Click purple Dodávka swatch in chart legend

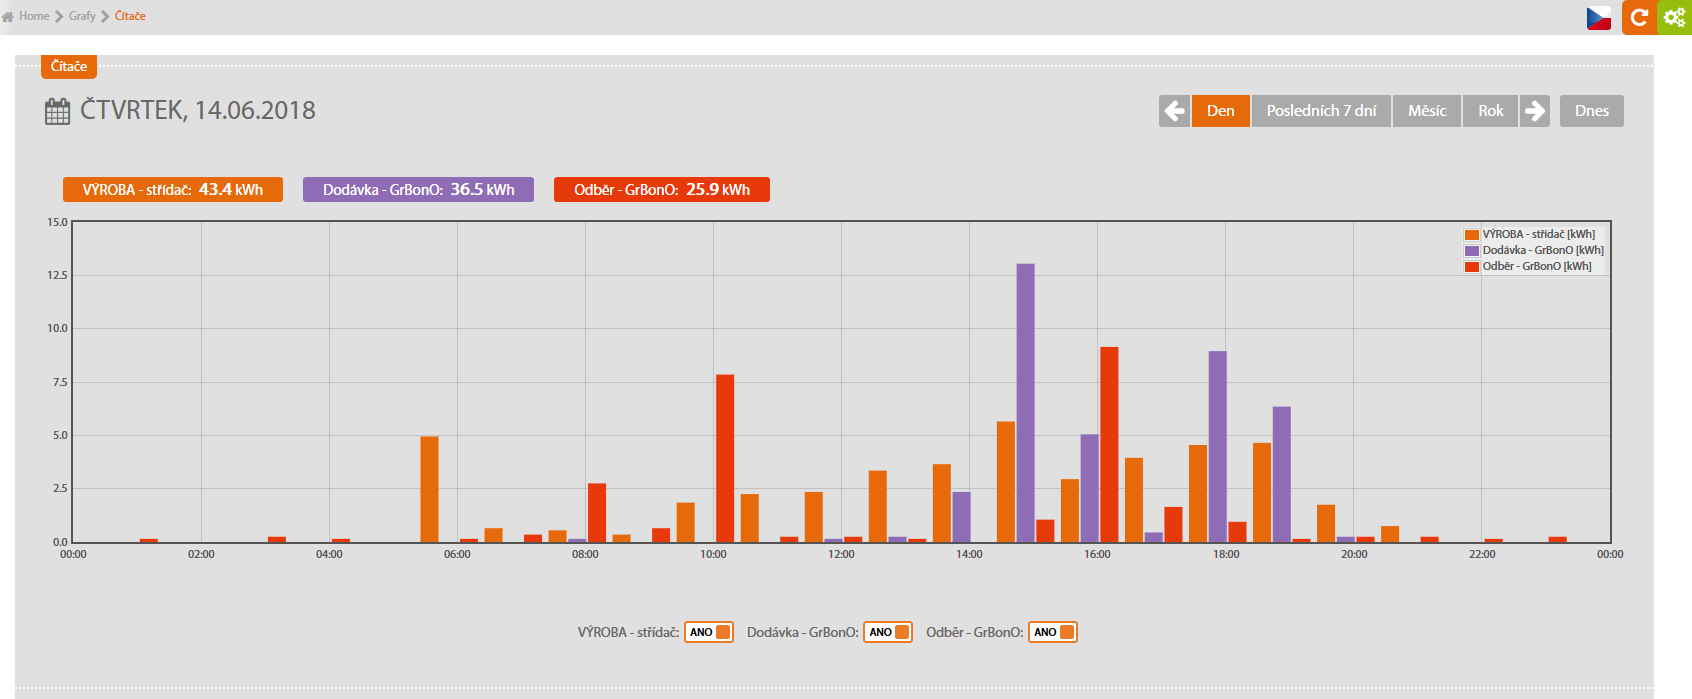pyautogui.click(x=1472, y=250)
